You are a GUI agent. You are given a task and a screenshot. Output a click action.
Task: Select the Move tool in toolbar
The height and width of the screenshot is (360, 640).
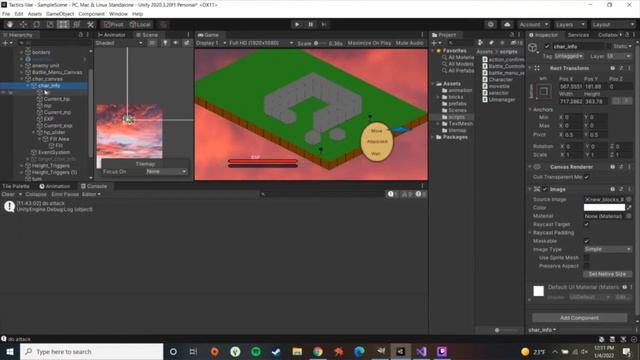23,24
